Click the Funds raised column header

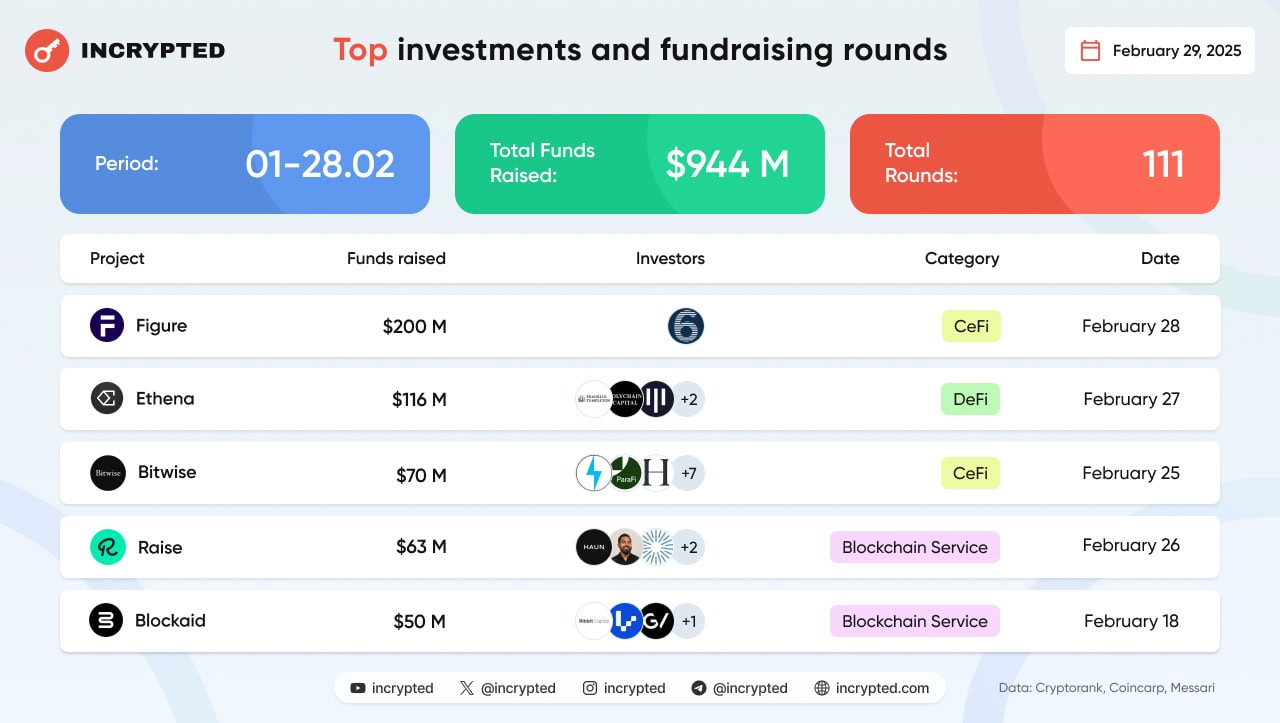(x=396, y=258)
